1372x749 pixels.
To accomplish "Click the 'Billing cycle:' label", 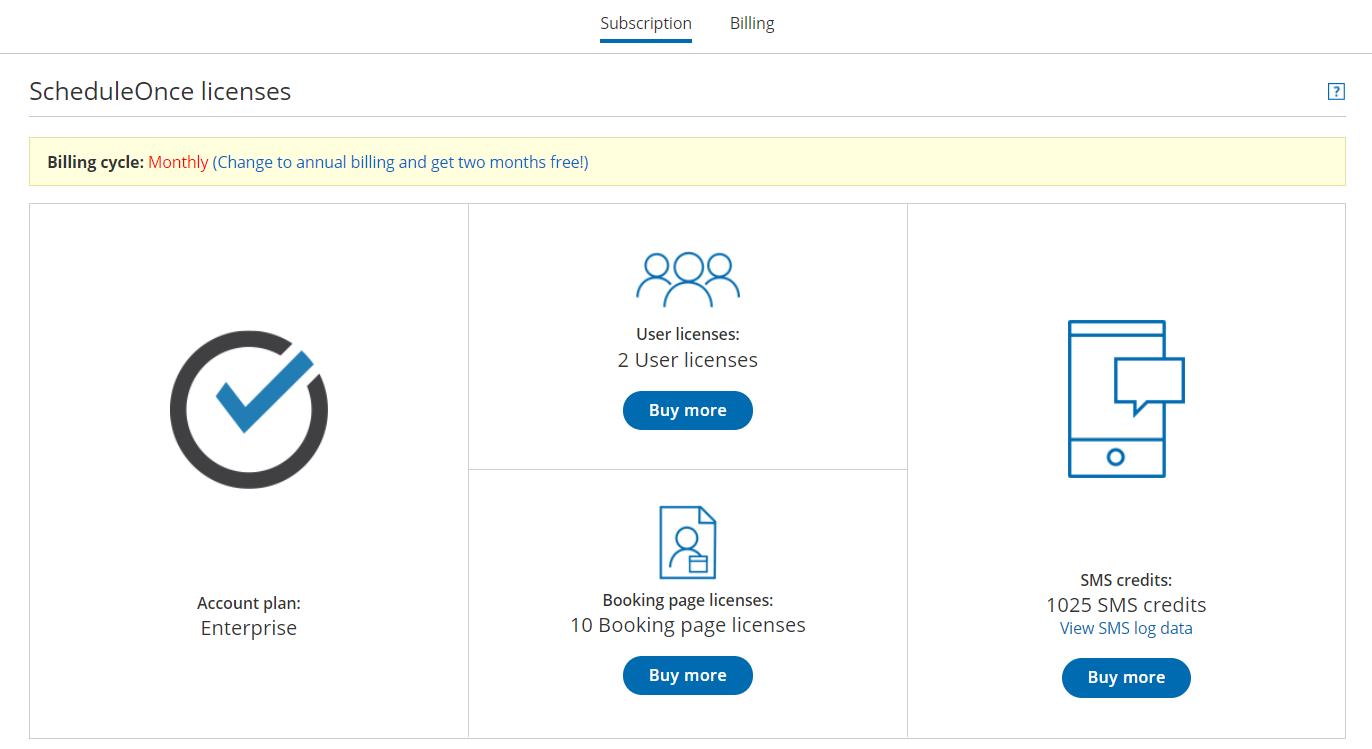I will (96, 162).
